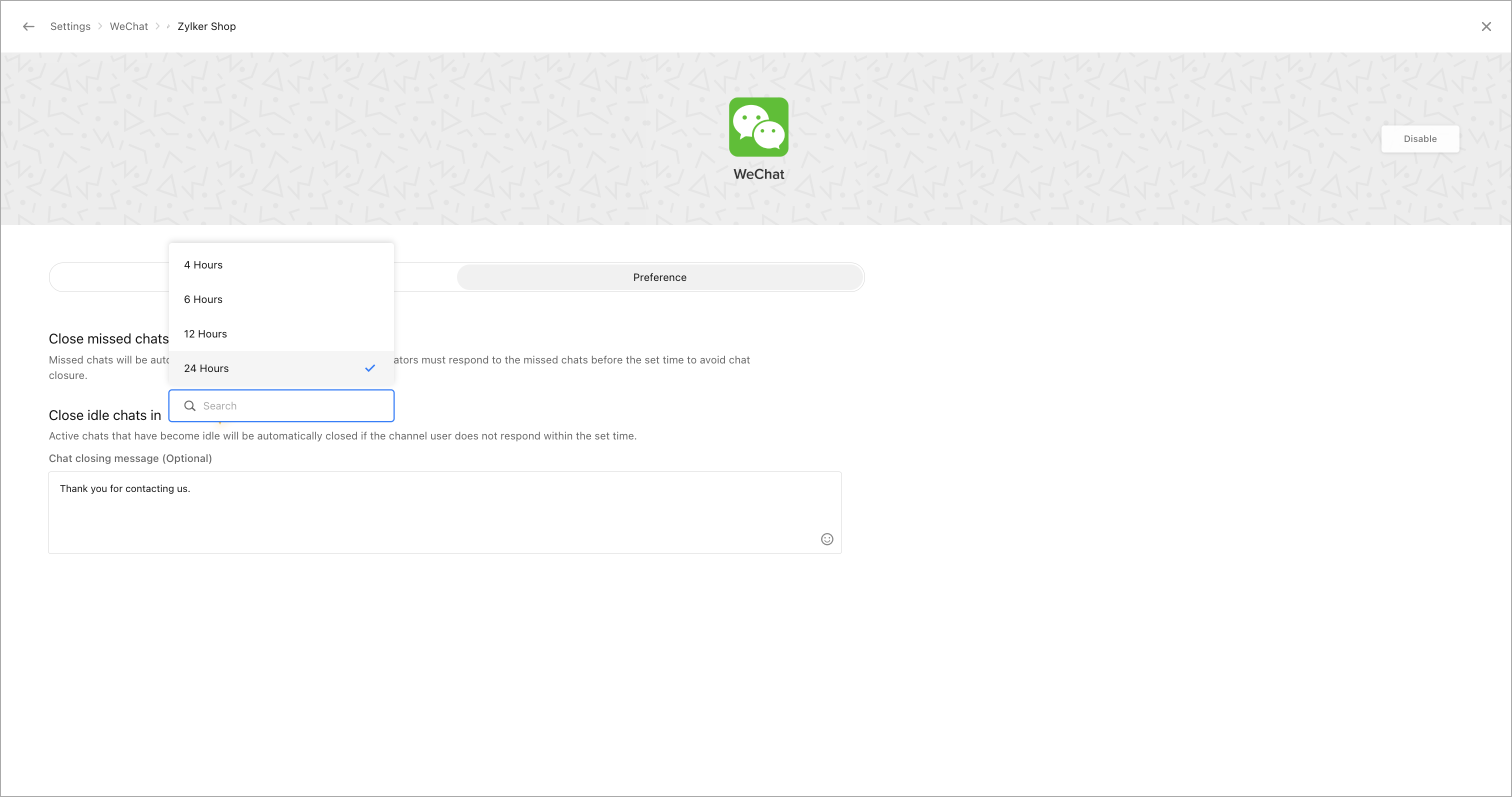Click the WeChat logo icon
The width and height of the screenshot is (1512, 797).
click(759, 127)
